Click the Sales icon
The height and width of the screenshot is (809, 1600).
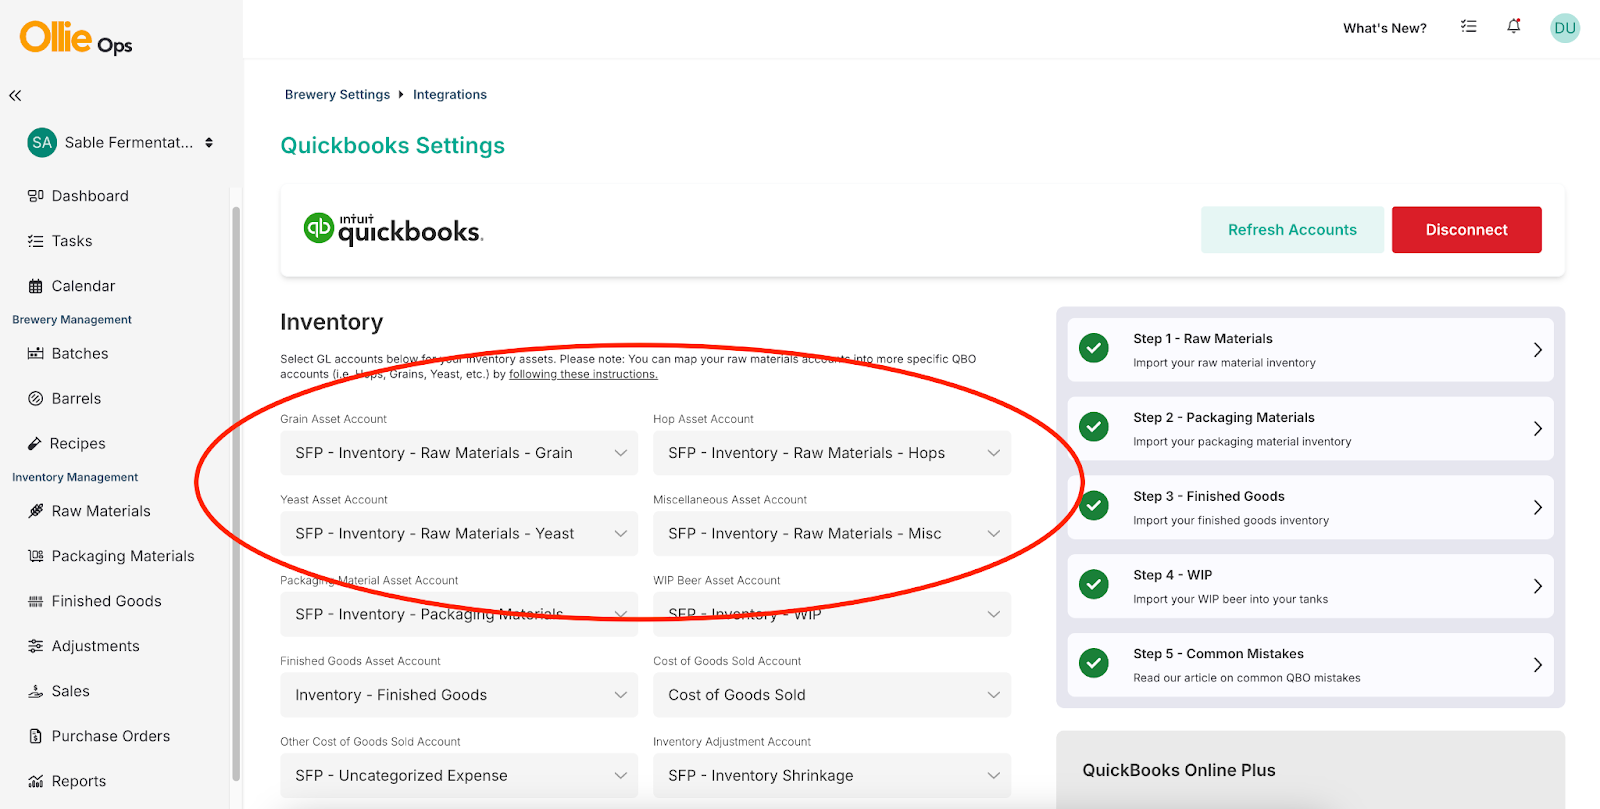point(36,691)
